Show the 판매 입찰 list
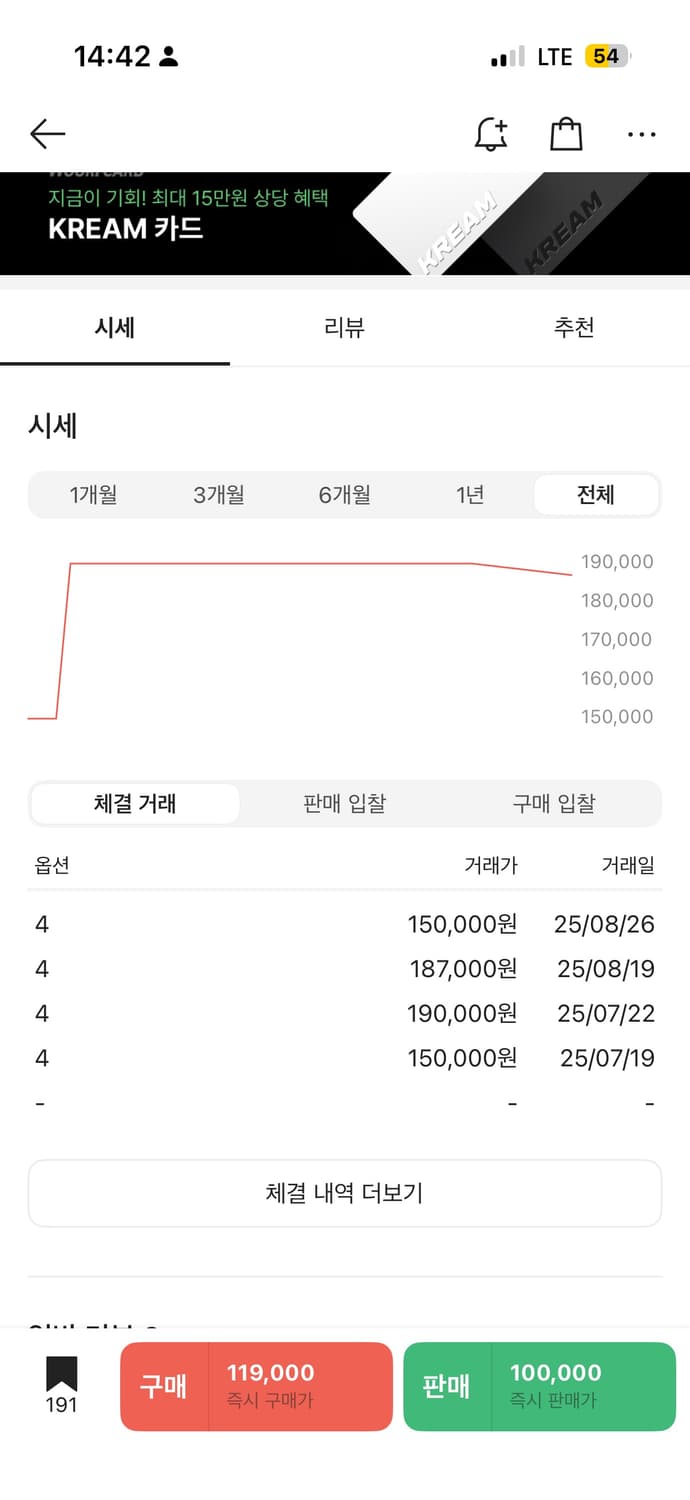The image size is (690, 1500). coord(345,804)
